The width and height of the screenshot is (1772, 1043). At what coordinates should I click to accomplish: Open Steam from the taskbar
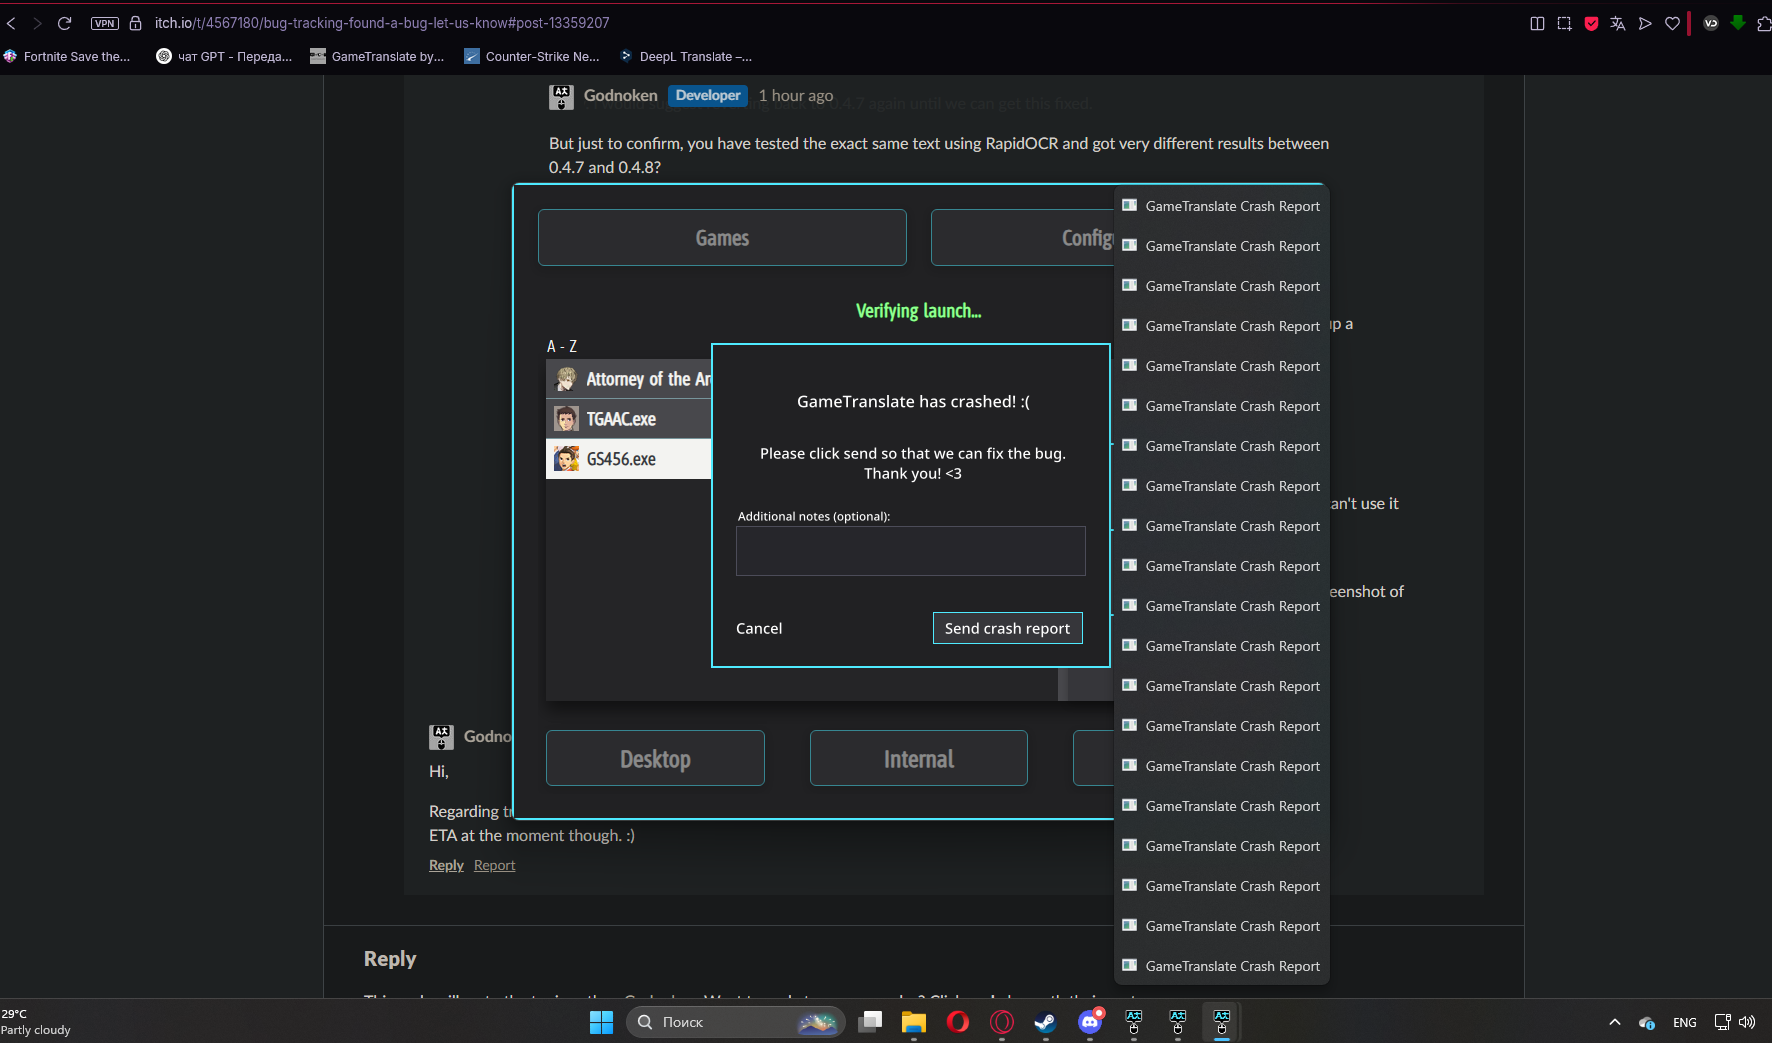(x=1045, y=1022)
